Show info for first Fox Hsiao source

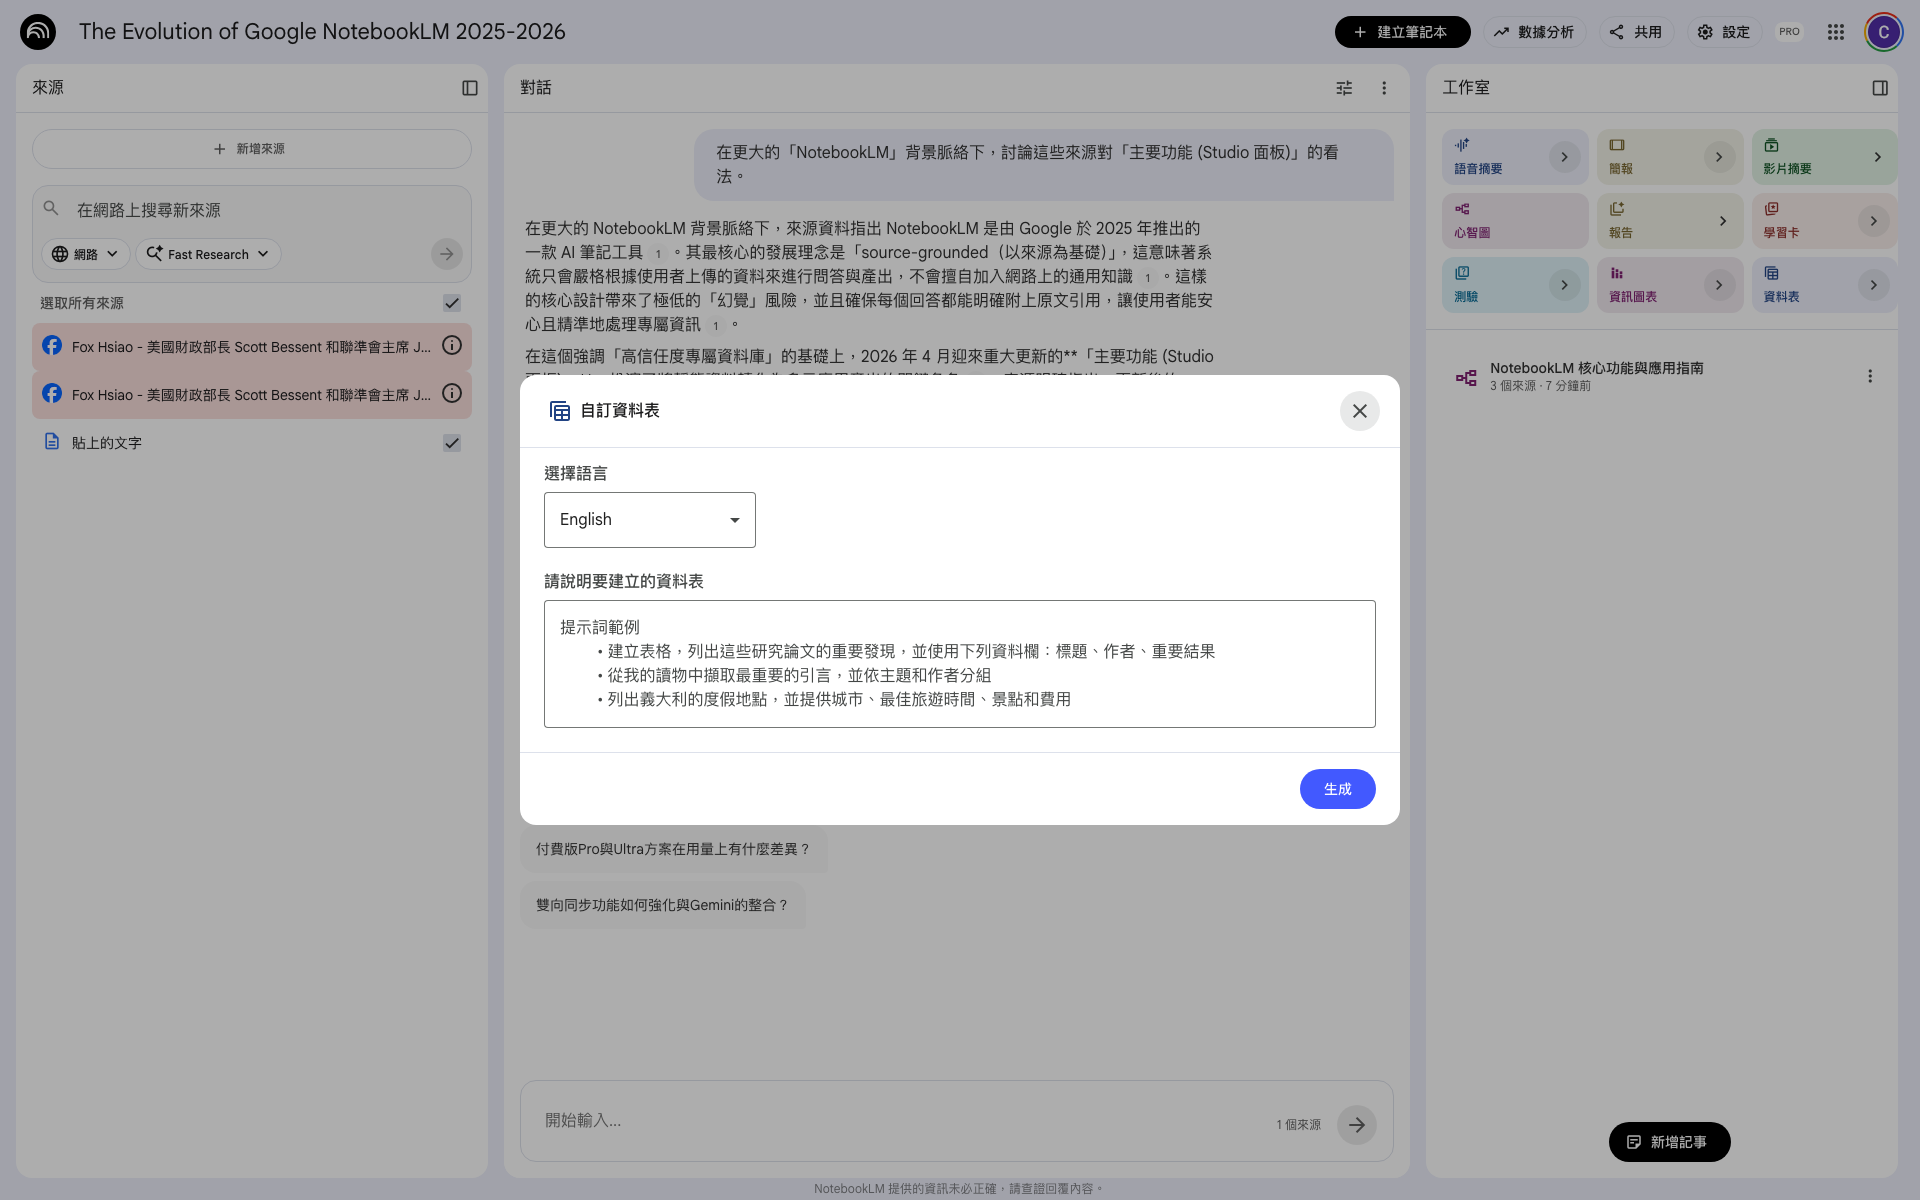coord(452,346)
